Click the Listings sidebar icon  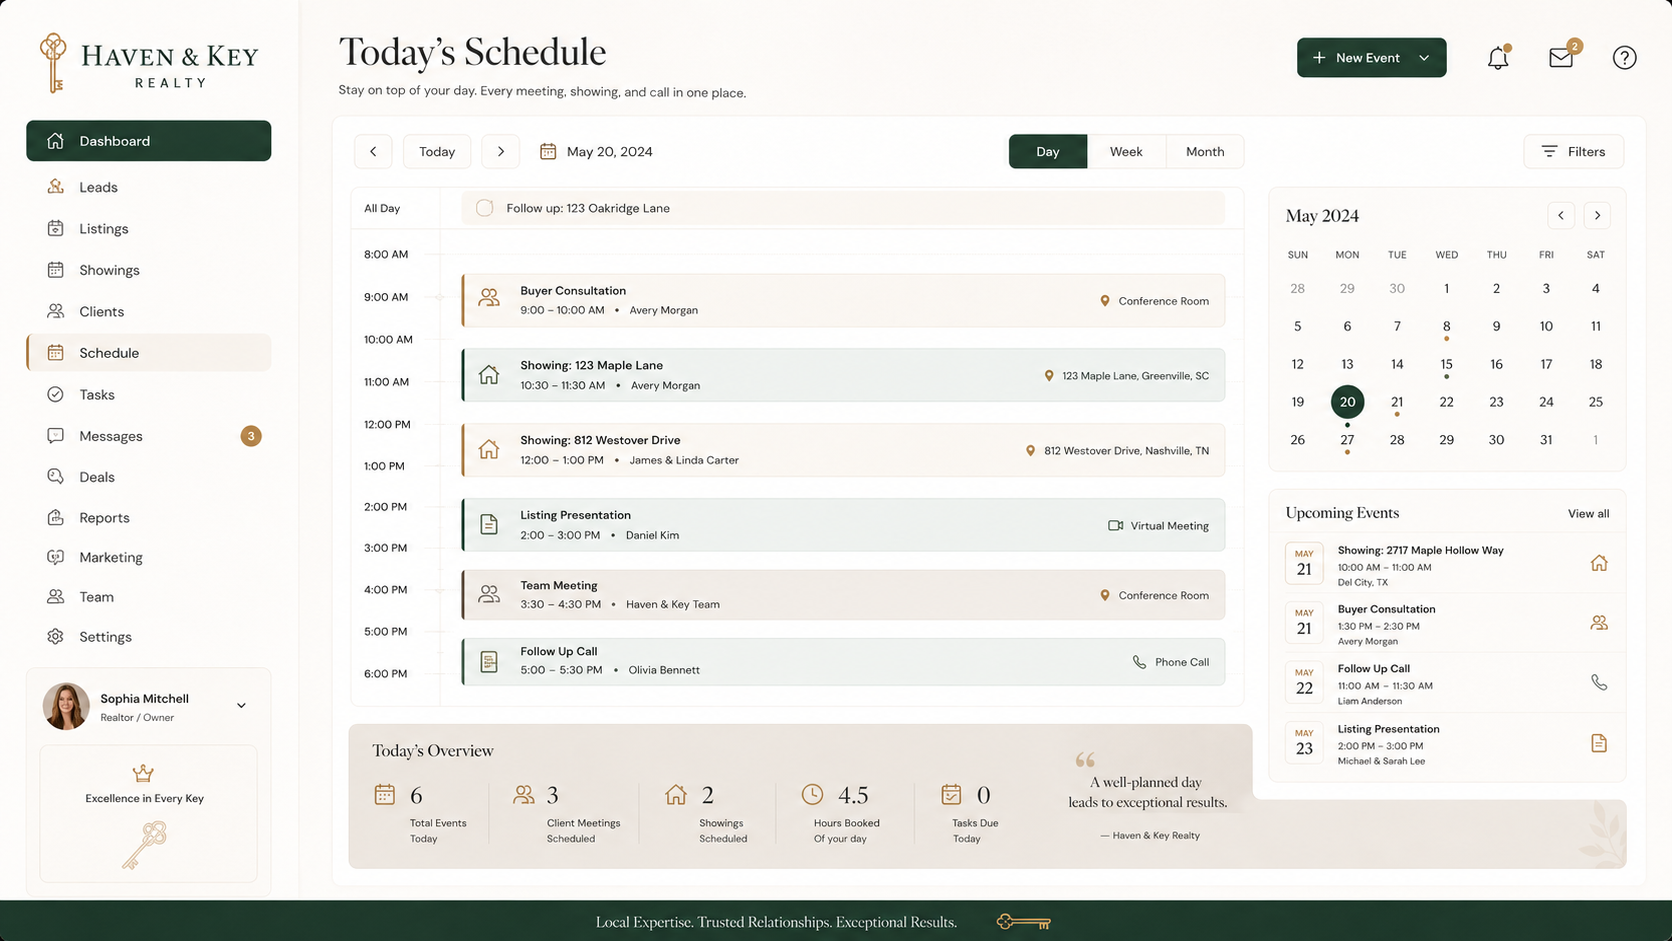(56, 228)
